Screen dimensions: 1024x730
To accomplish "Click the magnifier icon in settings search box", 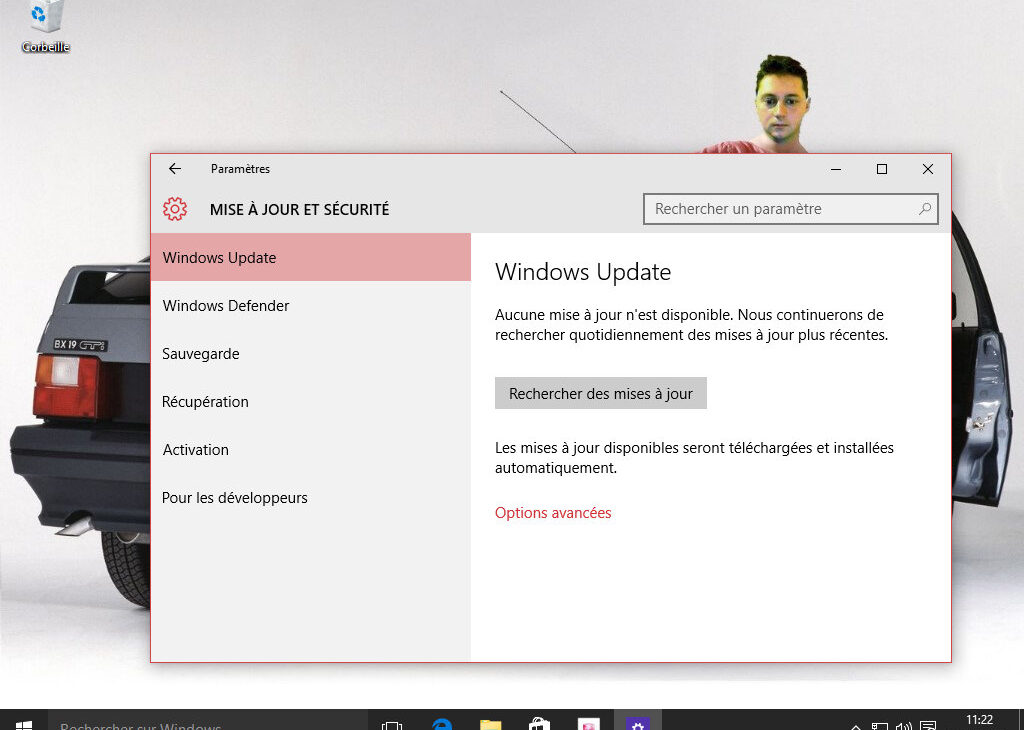I will [x=925, y=209].
